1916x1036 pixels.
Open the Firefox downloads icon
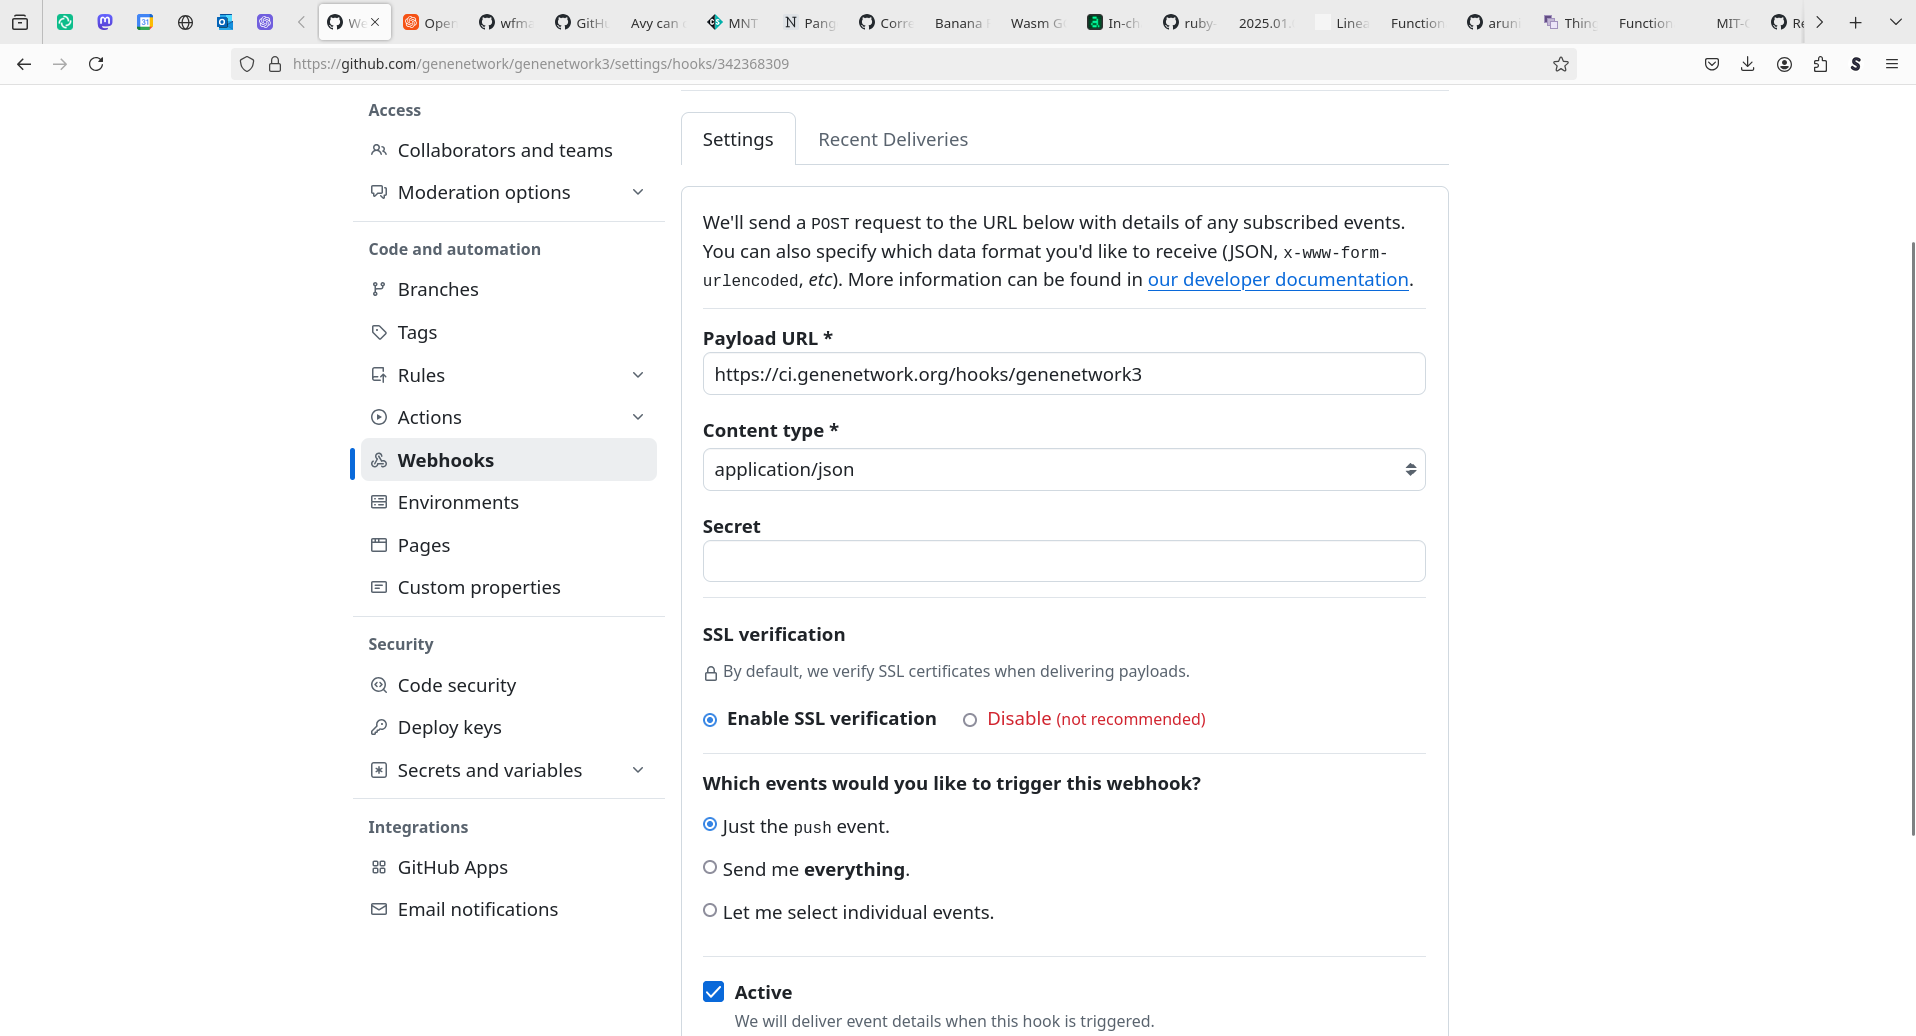pos(1747,64)
